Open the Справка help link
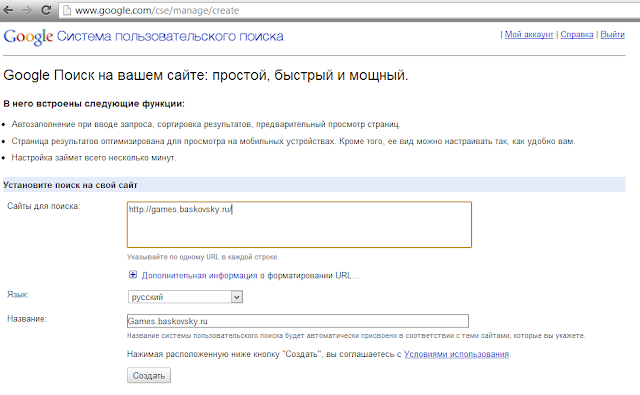This screenshot has height=395, width=640. 577,35
